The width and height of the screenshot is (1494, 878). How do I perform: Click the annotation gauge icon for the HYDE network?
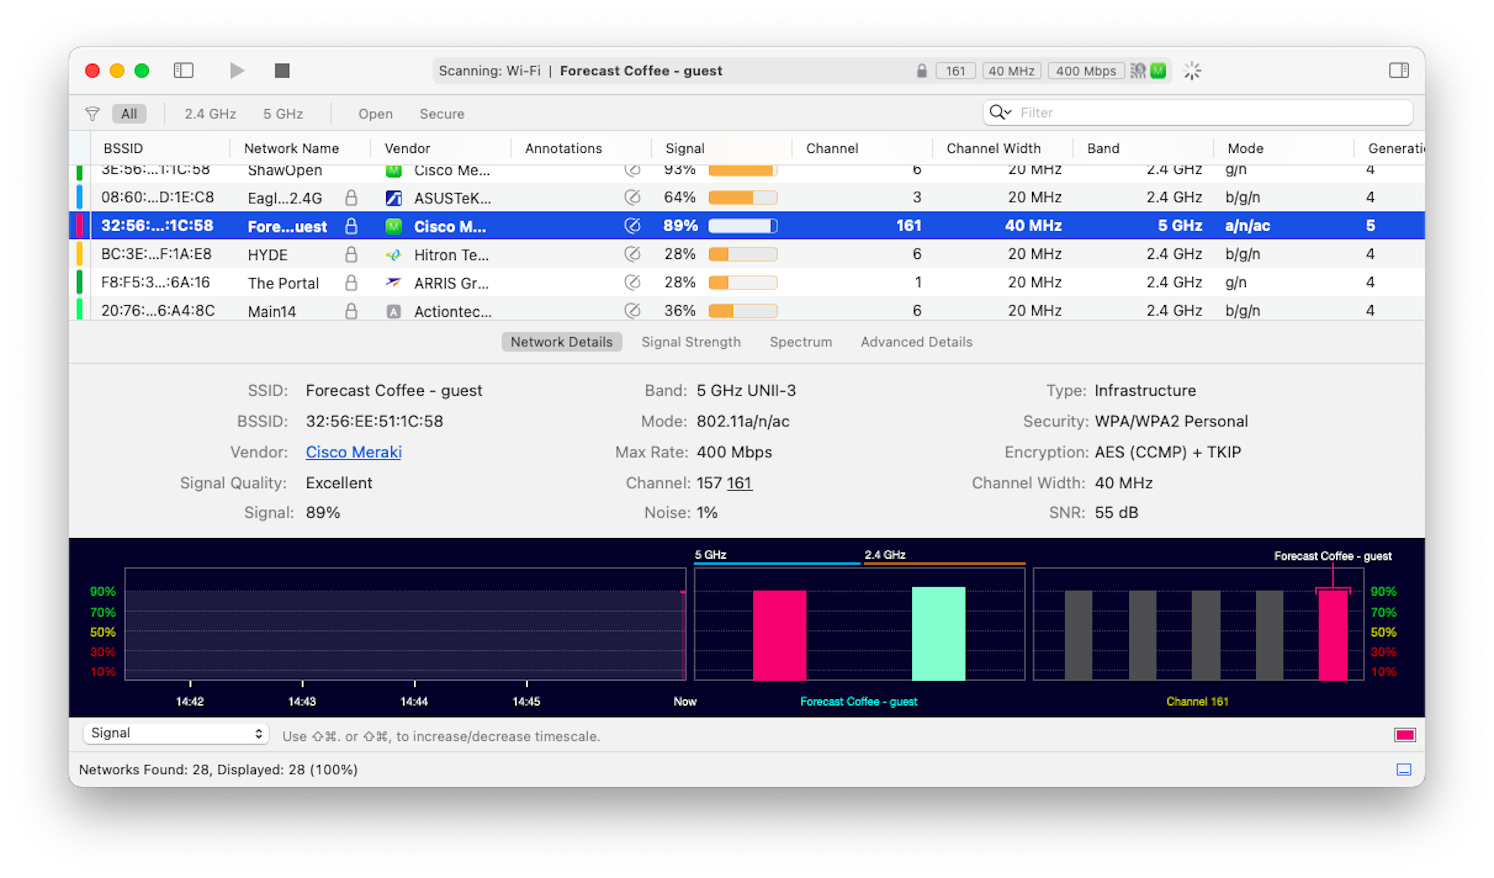[x=632, y=254]
